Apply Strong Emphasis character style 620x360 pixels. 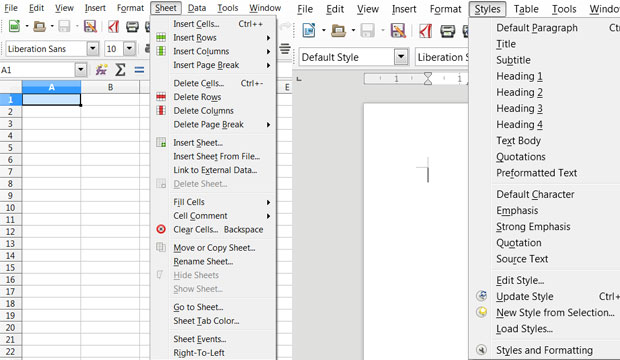pos(533,226)
